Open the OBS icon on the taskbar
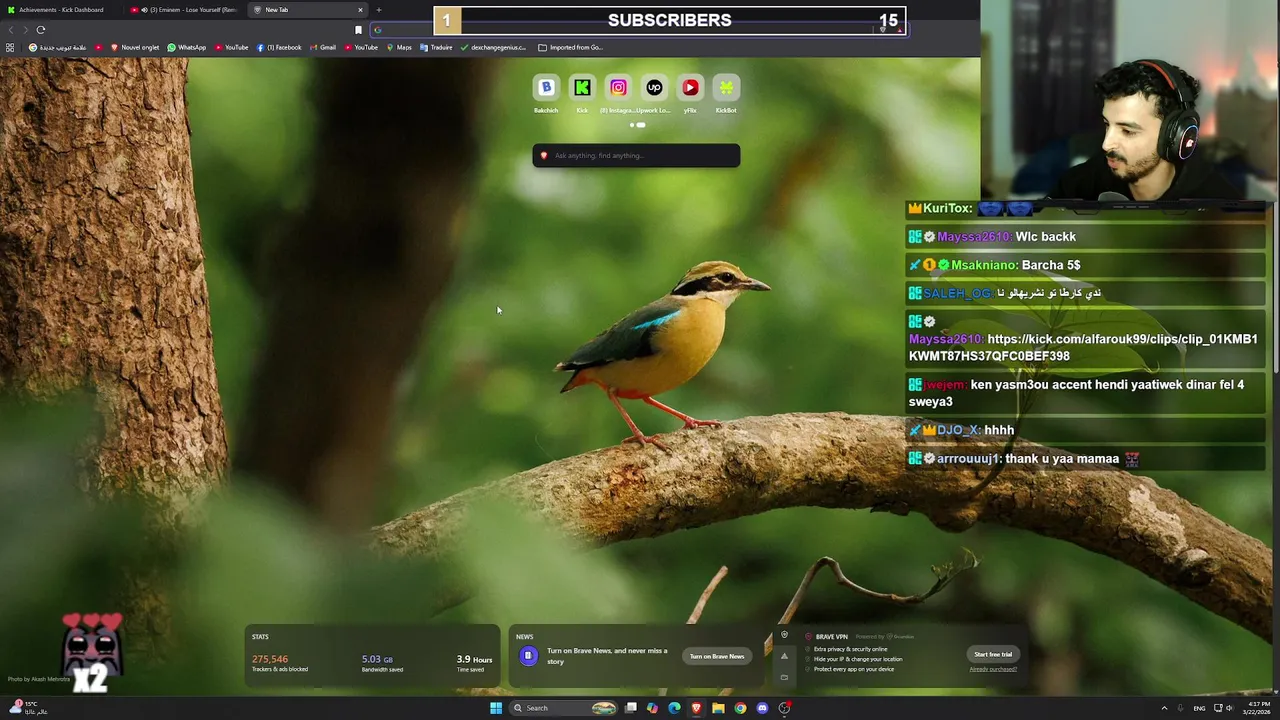This screenshot has height=720, width=1280. click(x=785, y=708)
